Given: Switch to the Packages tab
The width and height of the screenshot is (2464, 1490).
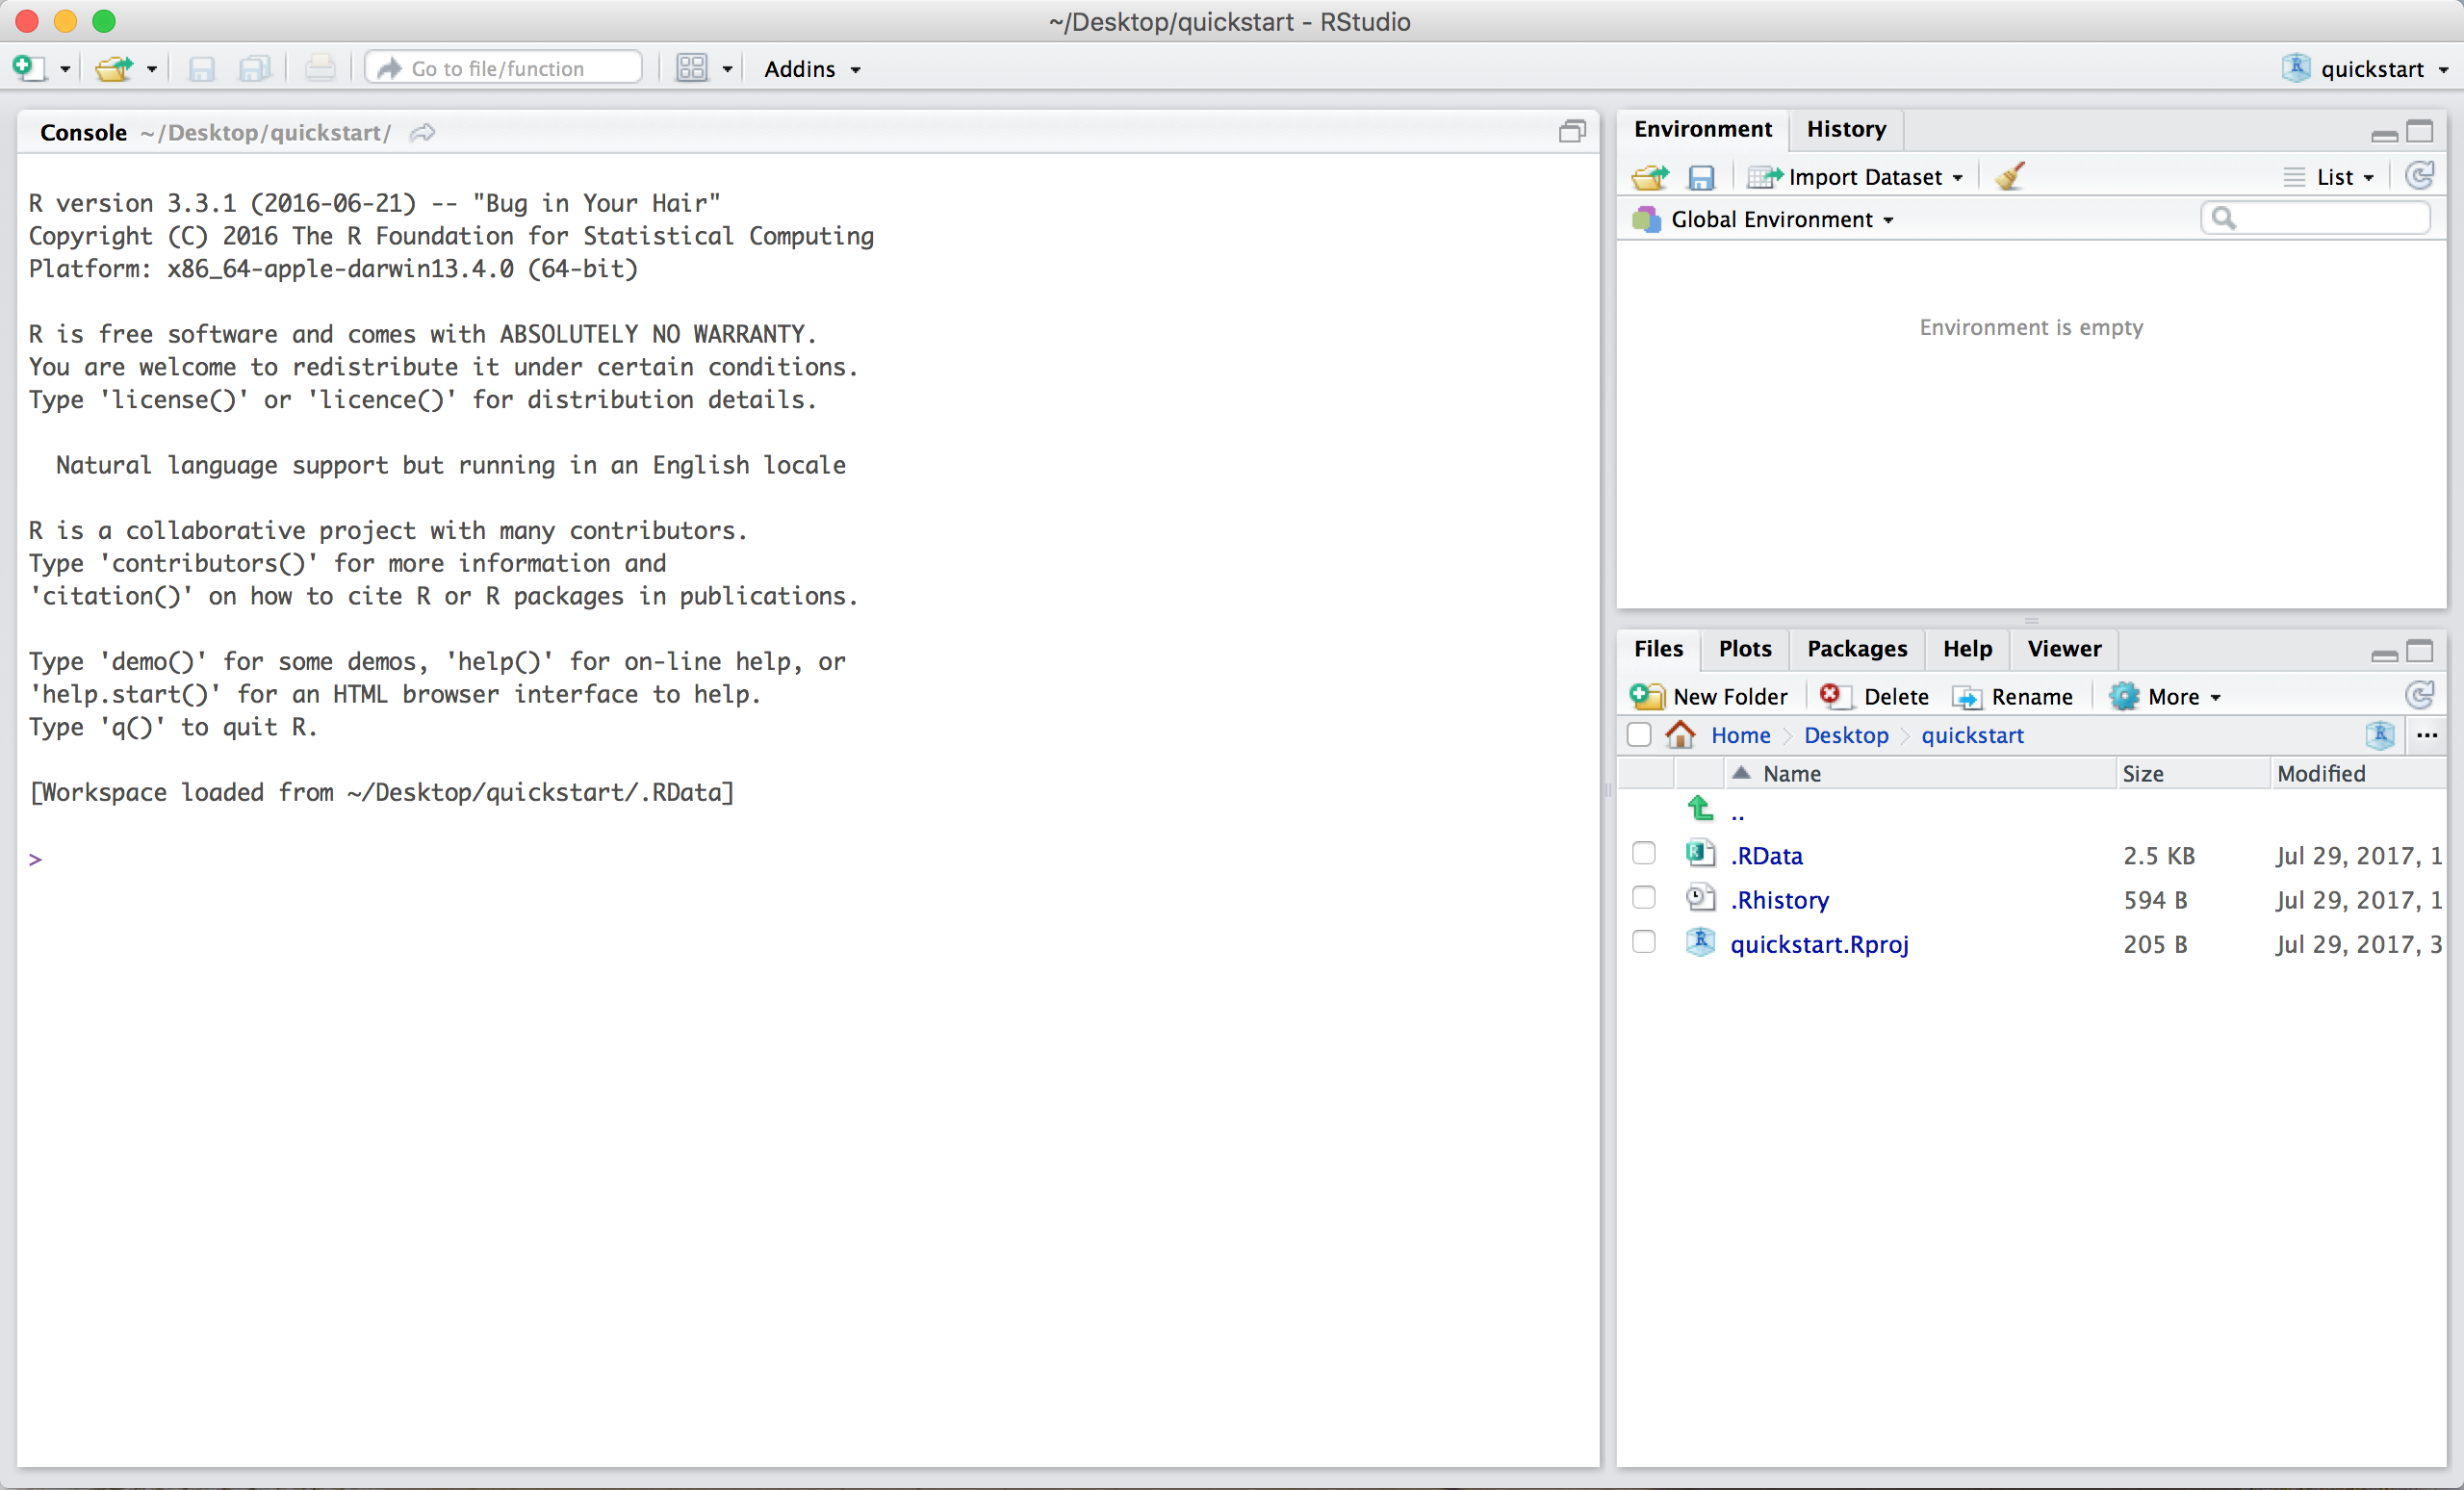Looking at the screenshot, I should tap(1856, 648).
